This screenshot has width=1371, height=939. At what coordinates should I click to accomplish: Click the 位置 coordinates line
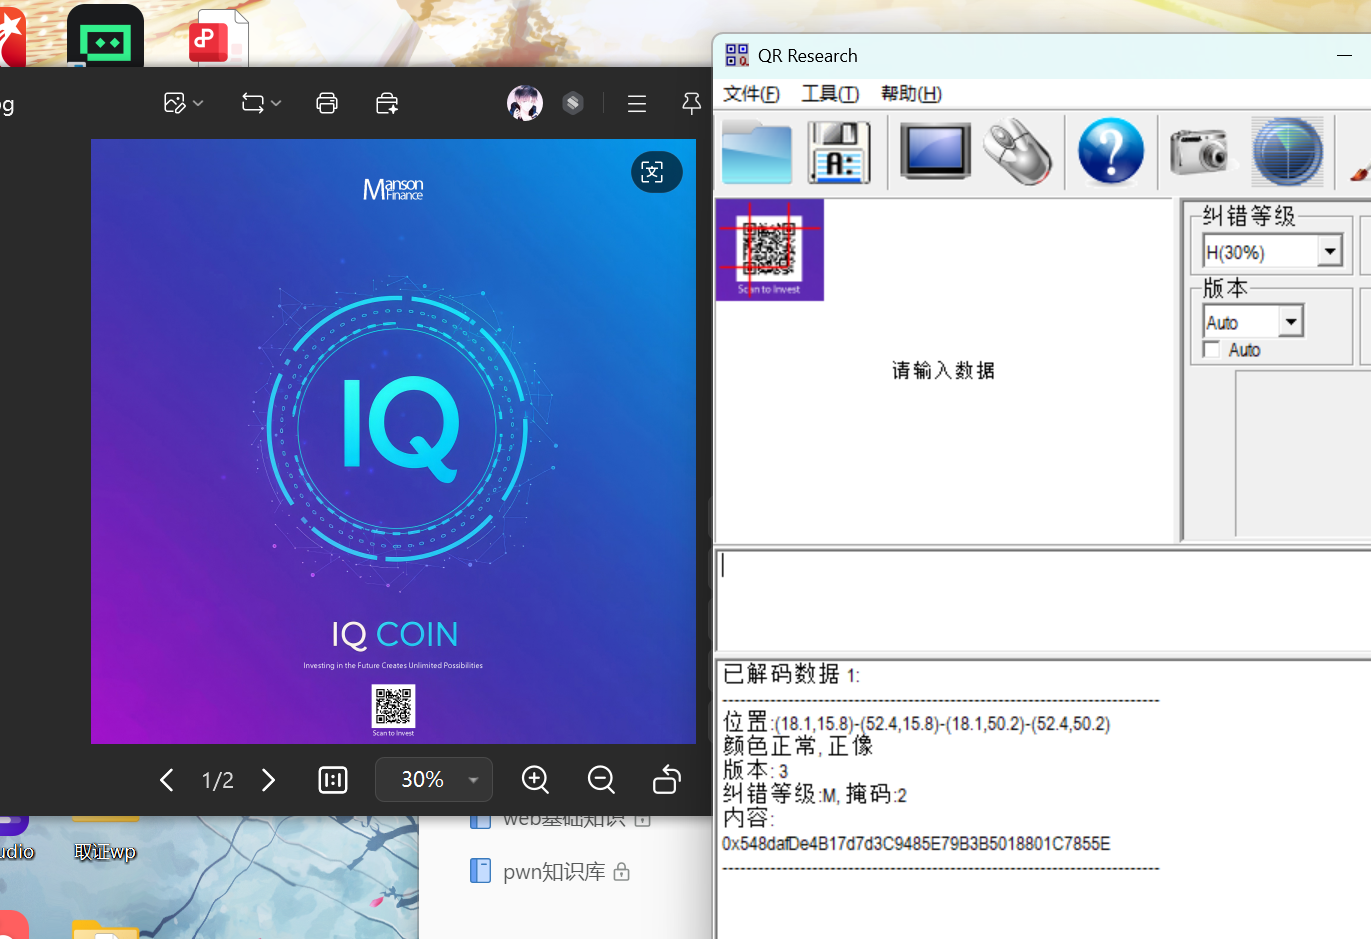[x=916, y=723]
